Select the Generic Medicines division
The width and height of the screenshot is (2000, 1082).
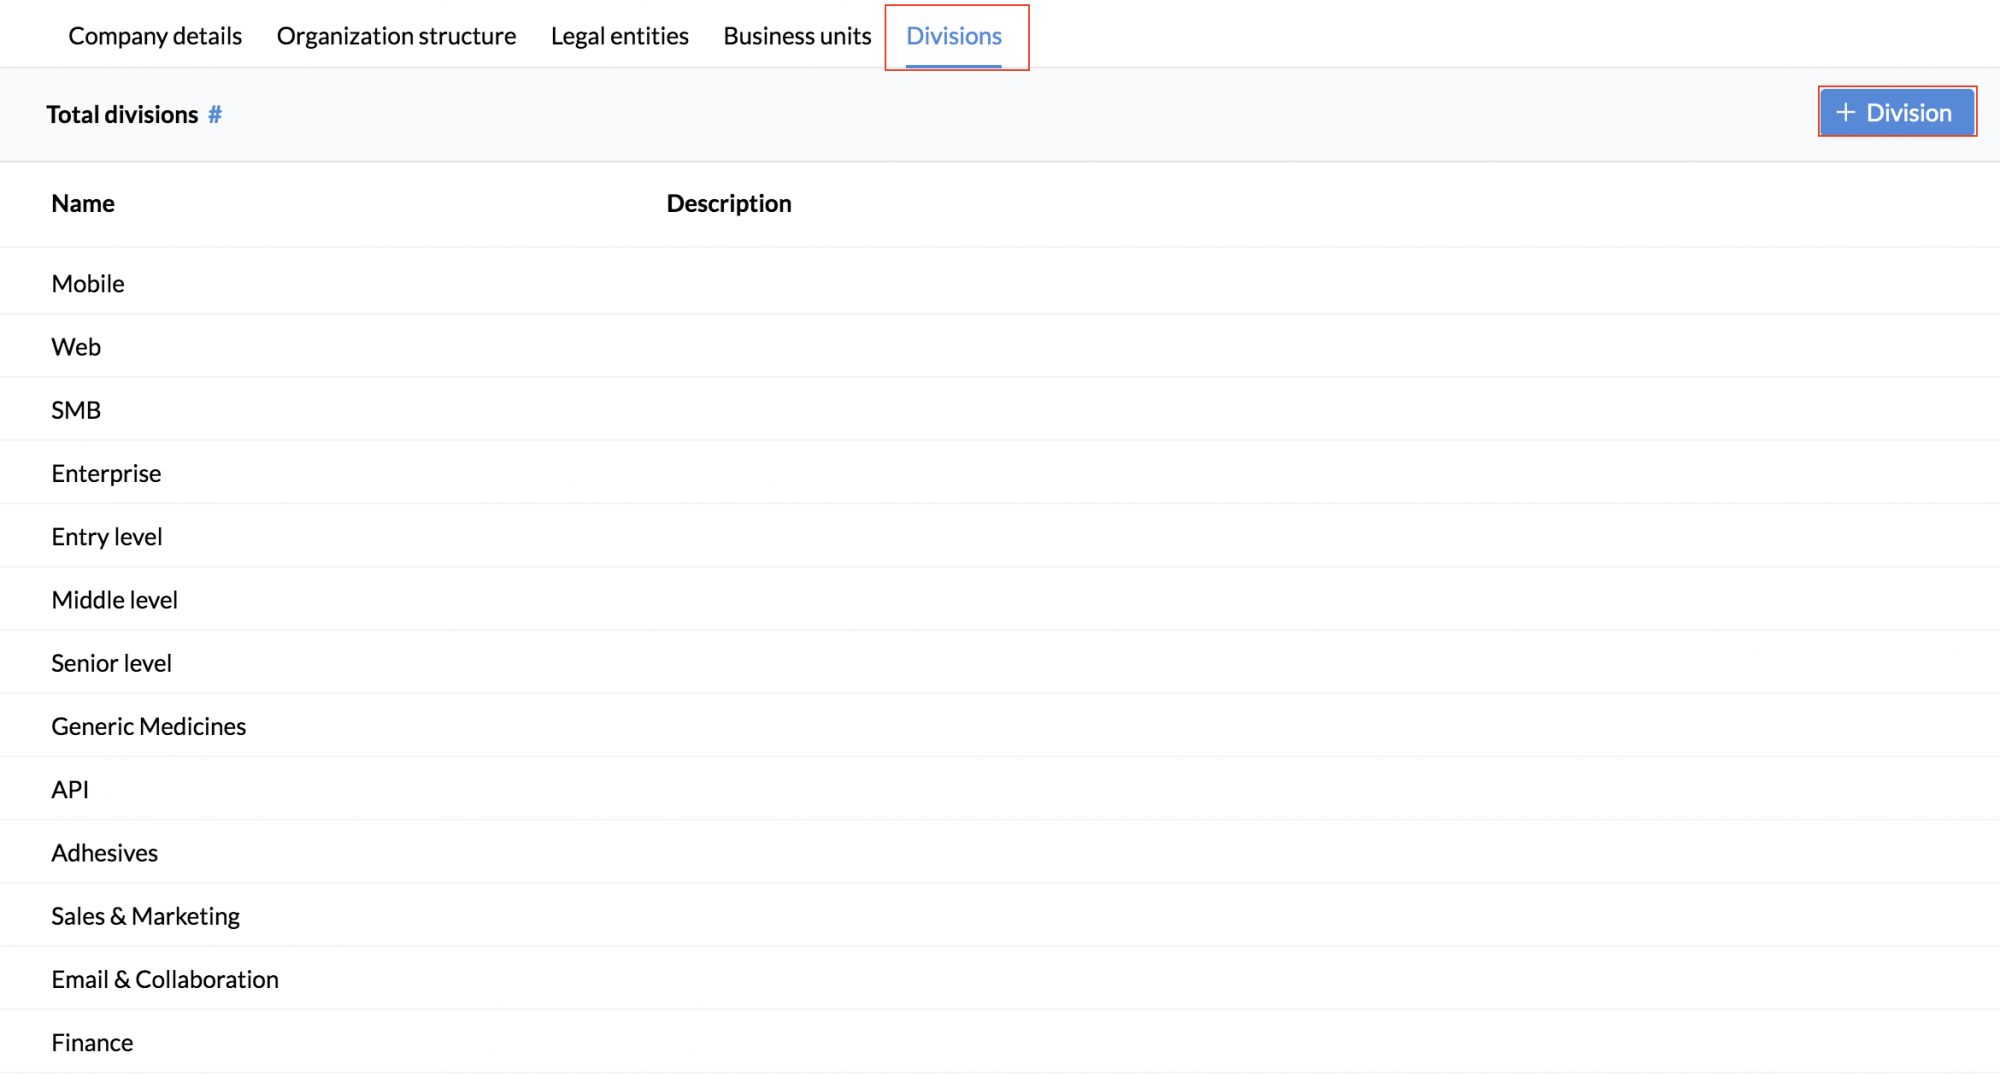[1000, 725]
